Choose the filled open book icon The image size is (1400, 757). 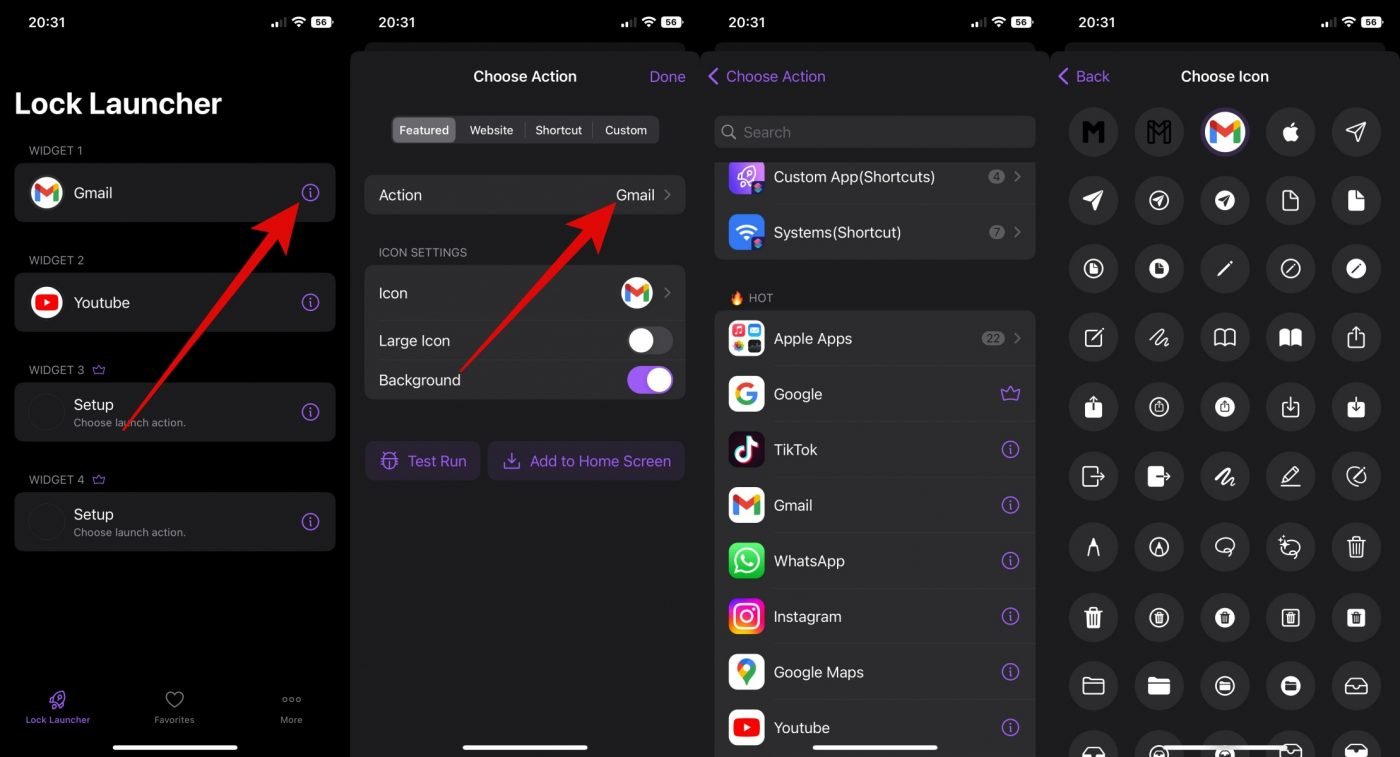(x=1290, y=338)
